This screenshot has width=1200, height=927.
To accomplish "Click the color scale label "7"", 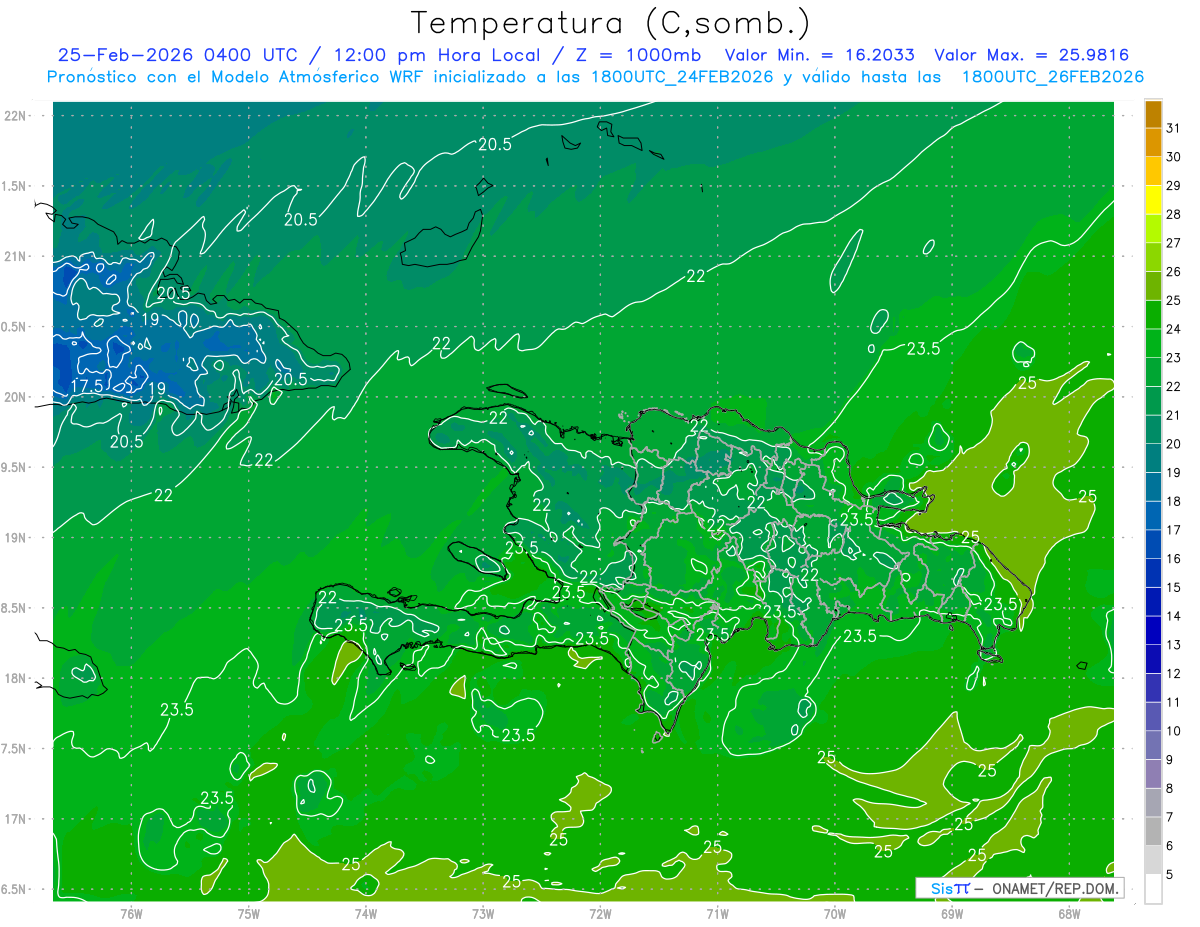I will (x=1170, y=818).
